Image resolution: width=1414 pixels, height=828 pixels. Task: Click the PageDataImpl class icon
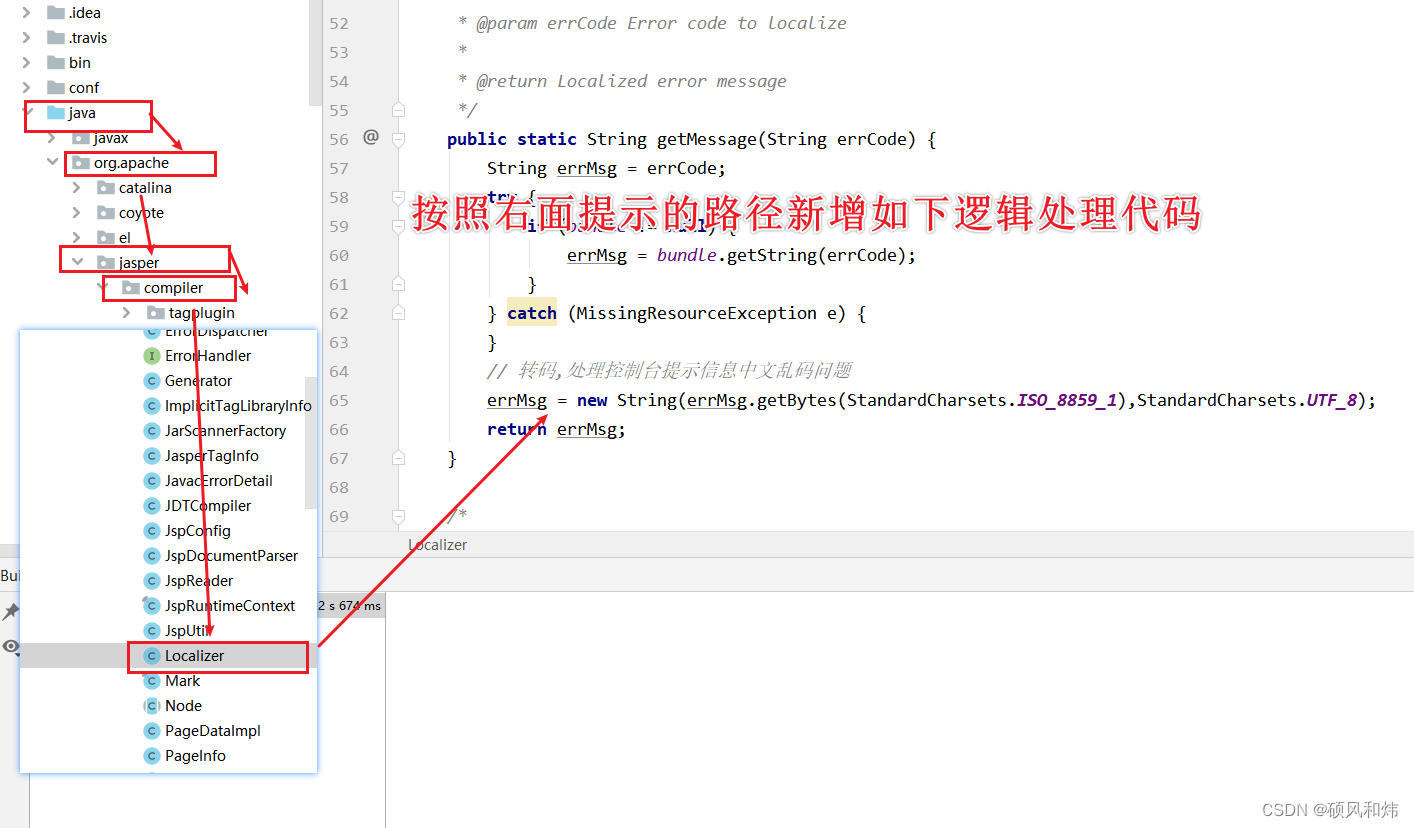[152, 731]
